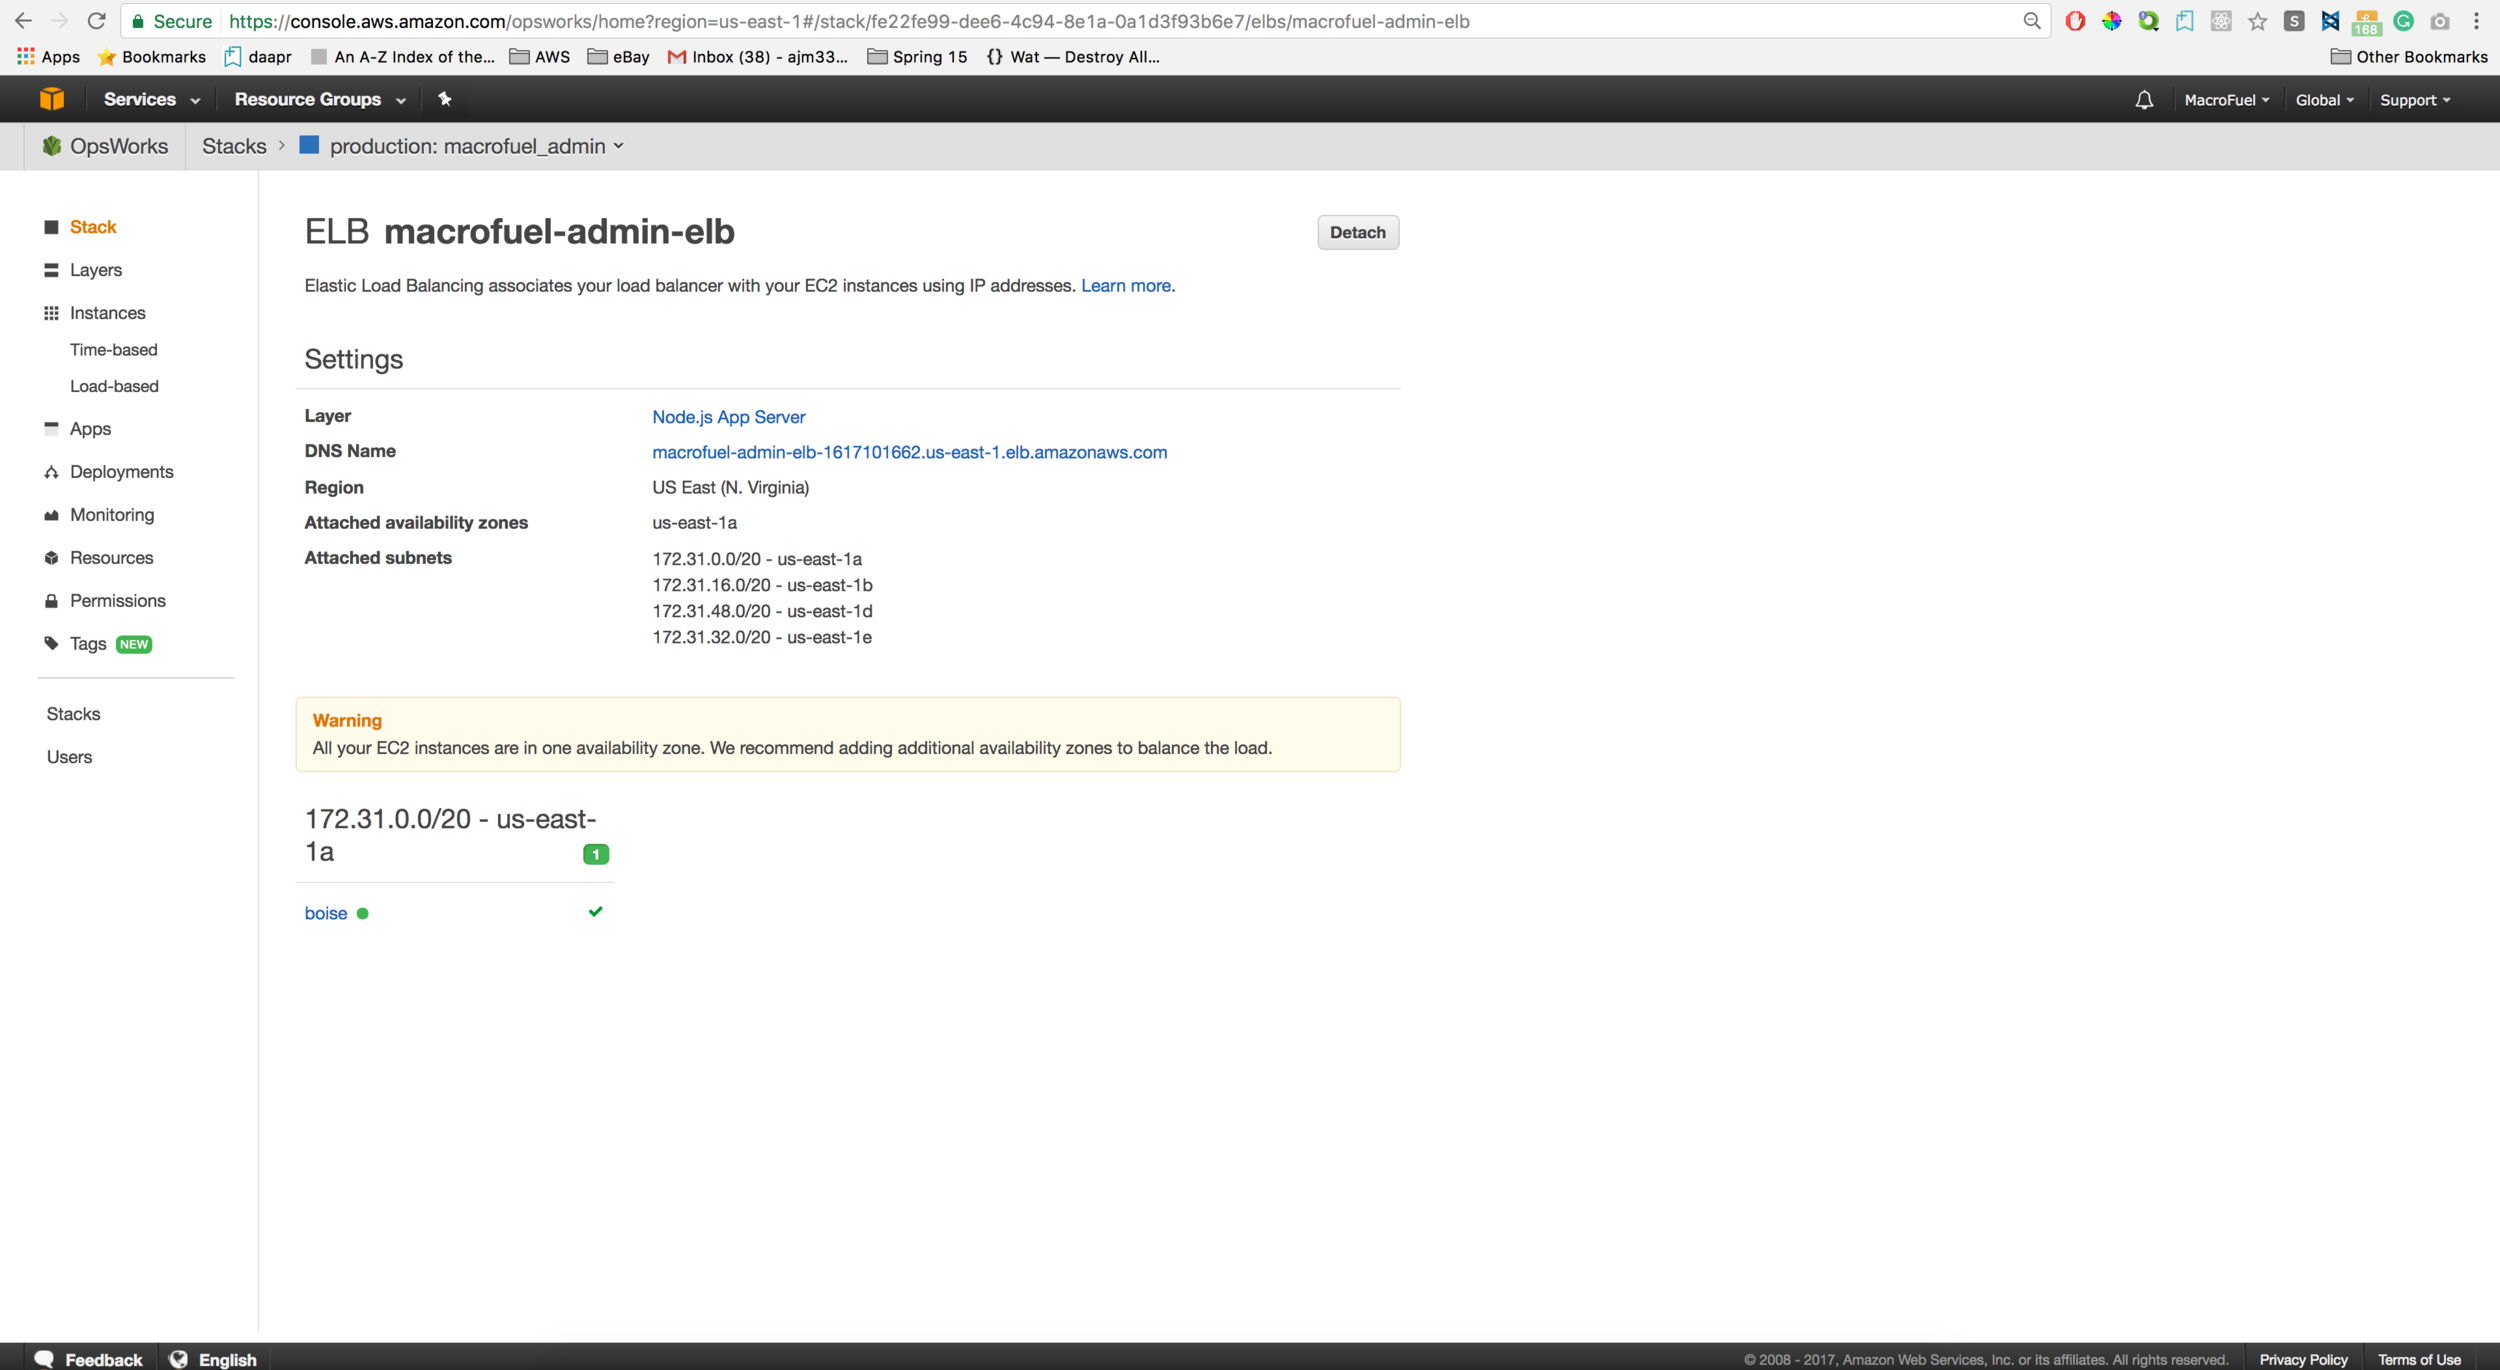
Task: Open Resources in the sidebar
Action: pyautogui.click(x=111, y=558)
